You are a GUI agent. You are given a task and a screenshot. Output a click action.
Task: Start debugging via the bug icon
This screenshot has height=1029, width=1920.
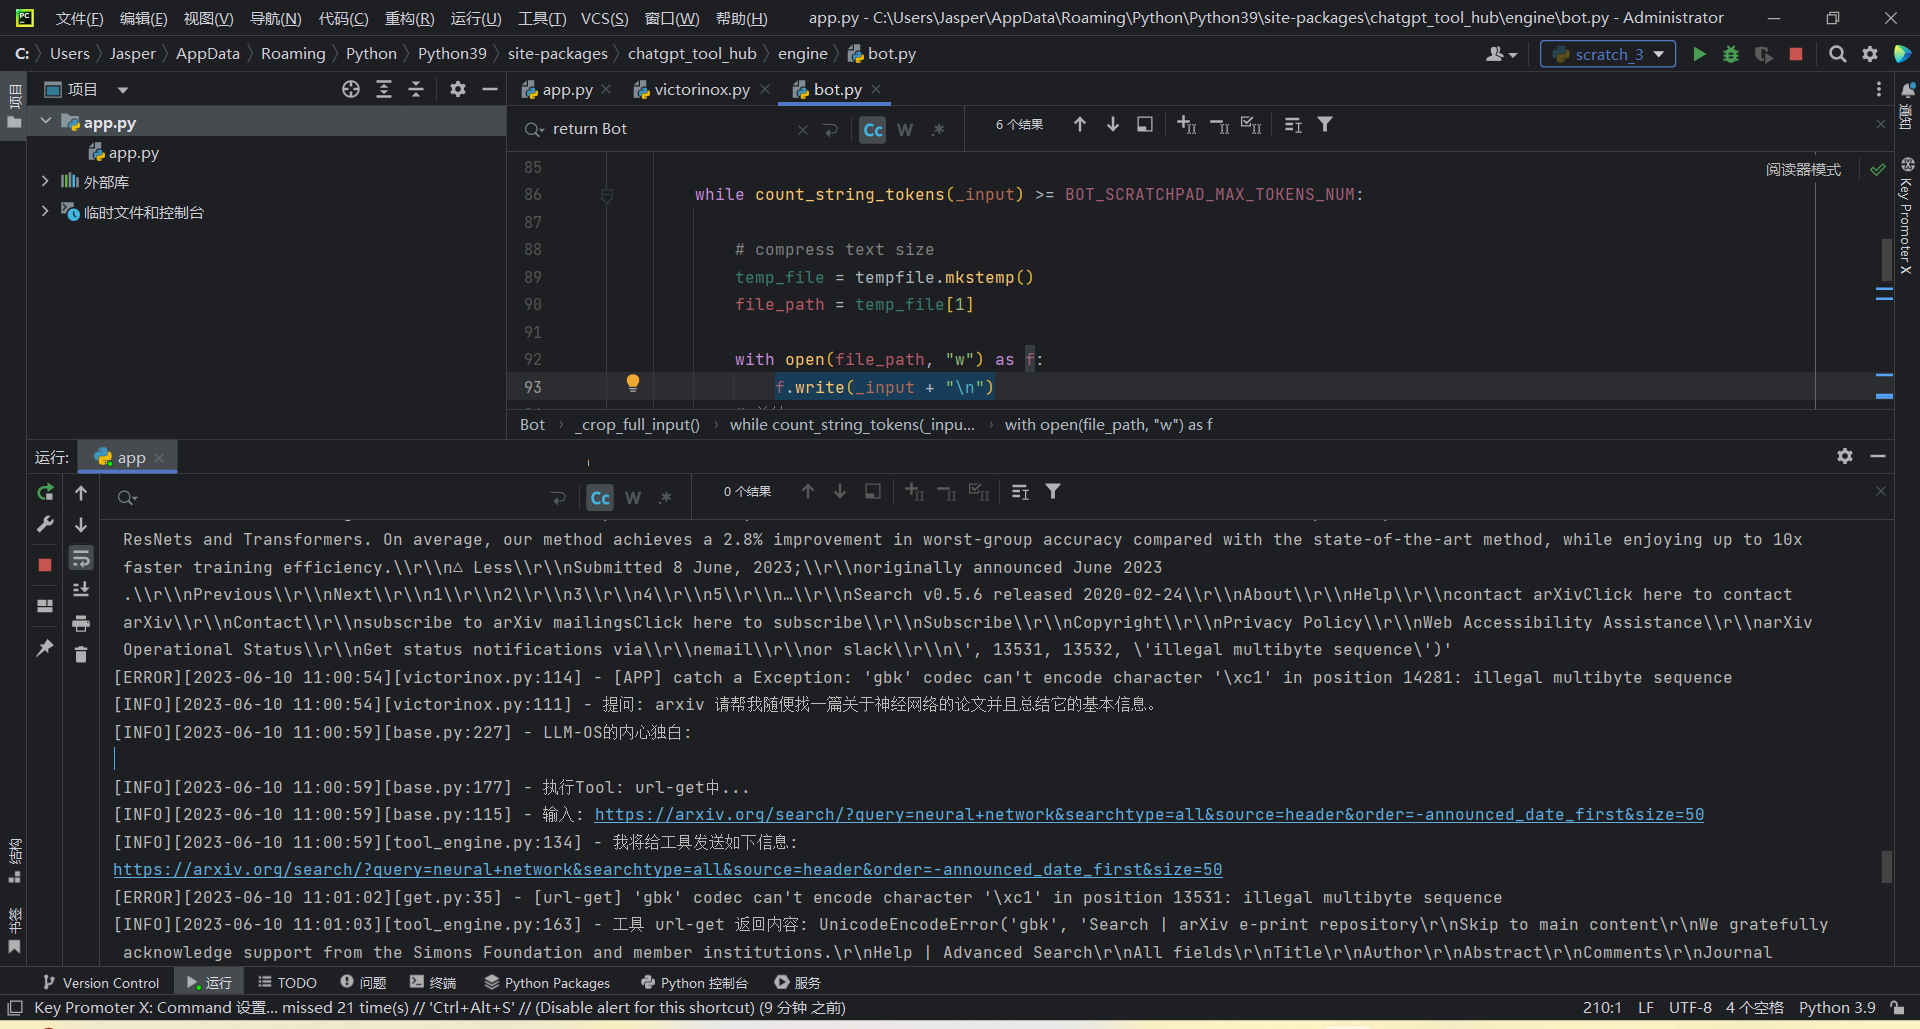1731,55
